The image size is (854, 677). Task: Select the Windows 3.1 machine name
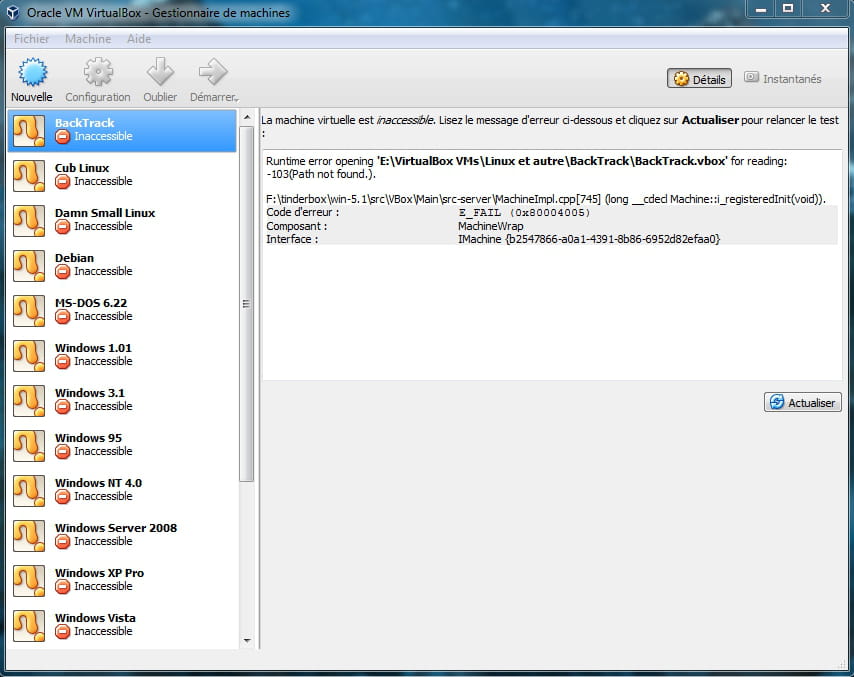point(90,393)
